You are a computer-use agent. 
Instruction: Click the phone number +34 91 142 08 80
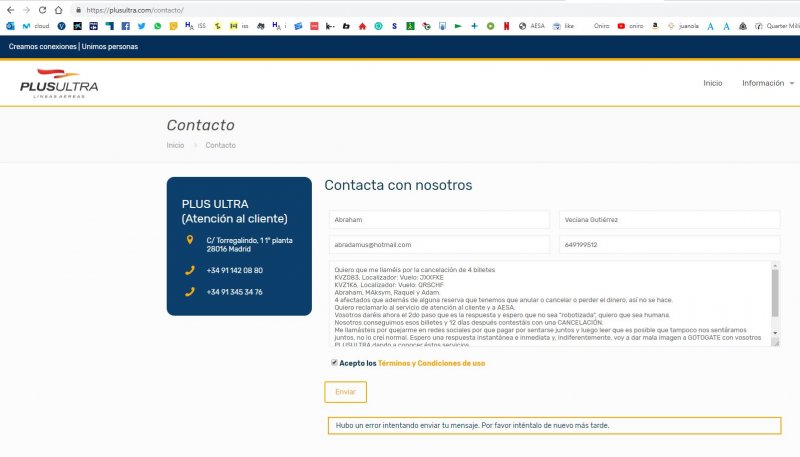click(x=235, y=270)
